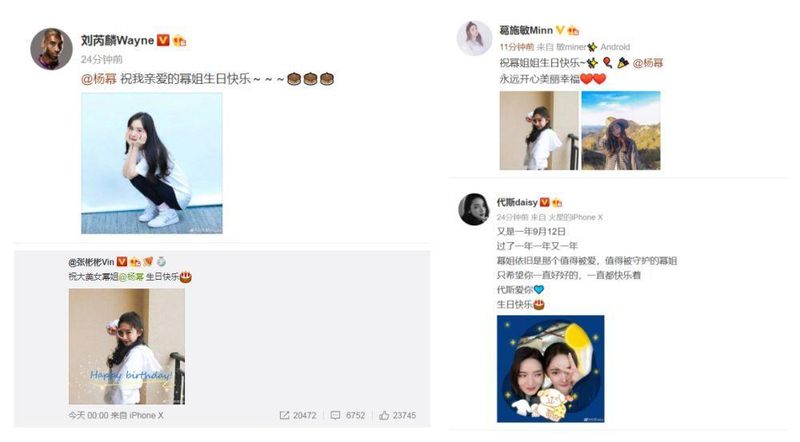Click verified badge next to 刘芮麟Wayne
The image size is (800, 442).
pos(163,40)
